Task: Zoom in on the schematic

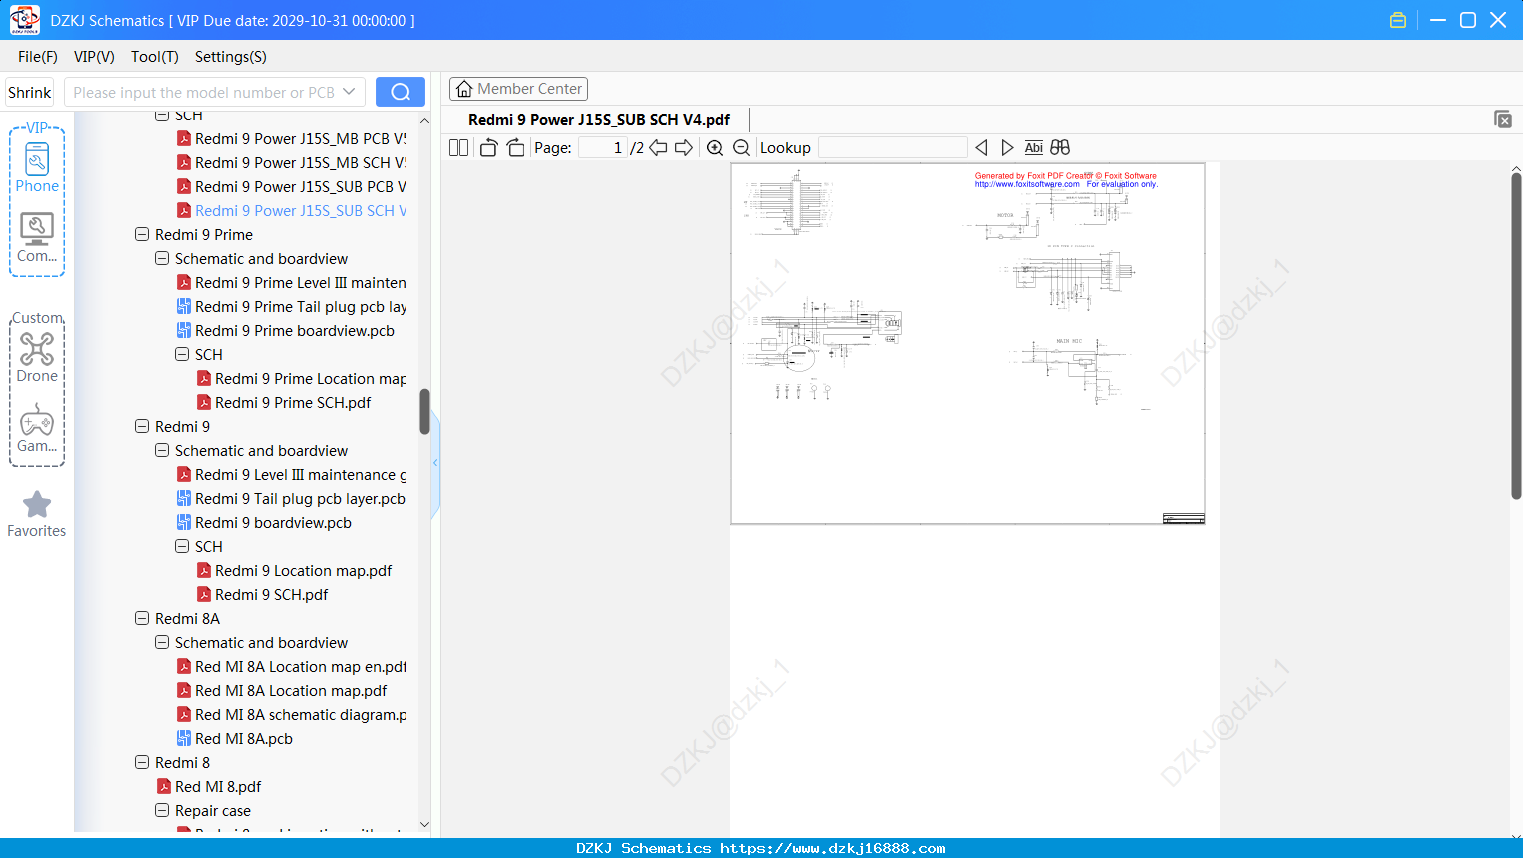Action: pyautogui.click(x=715, y=148)
